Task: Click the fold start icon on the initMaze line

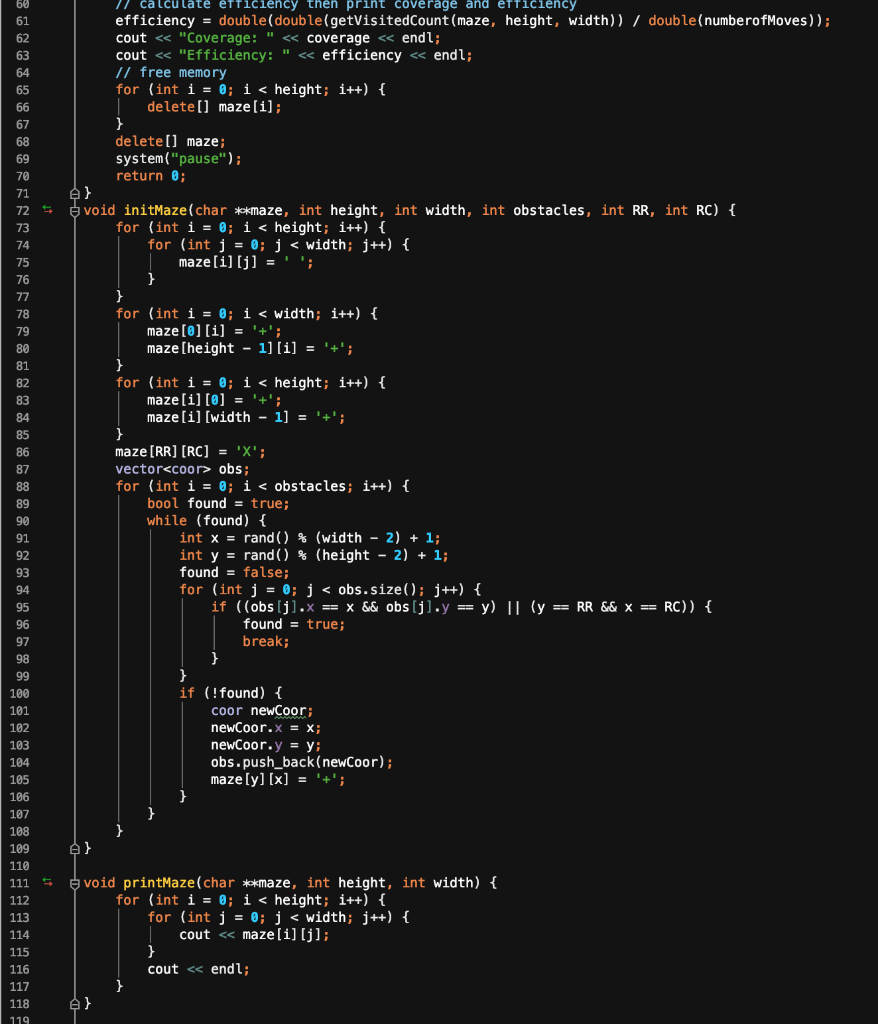Action: click(74, 210)
